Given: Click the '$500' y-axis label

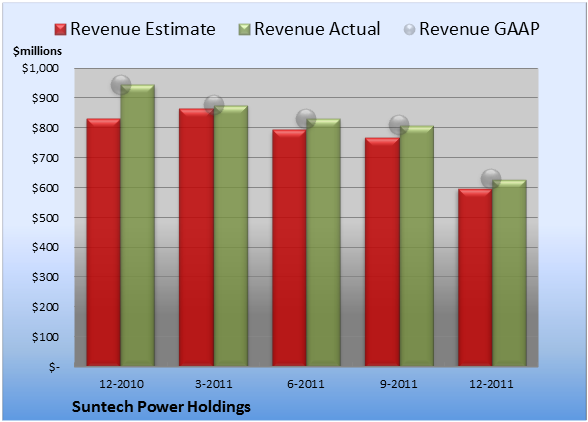Looking at the screenshot, I should click(45, 218).
